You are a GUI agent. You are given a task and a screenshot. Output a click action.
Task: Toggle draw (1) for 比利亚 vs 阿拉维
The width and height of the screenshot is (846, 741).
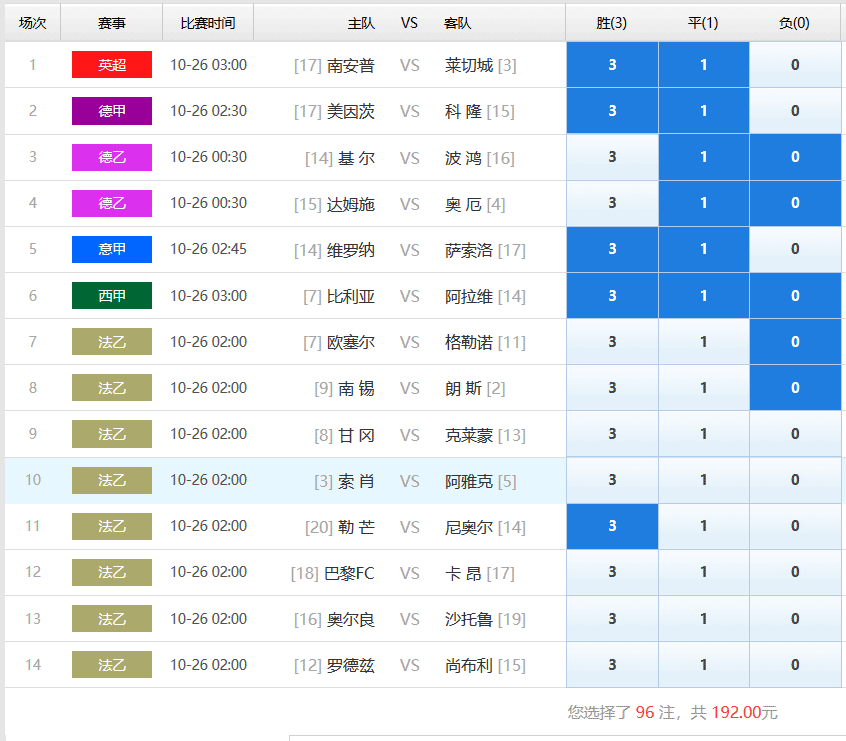pos(704,296)
